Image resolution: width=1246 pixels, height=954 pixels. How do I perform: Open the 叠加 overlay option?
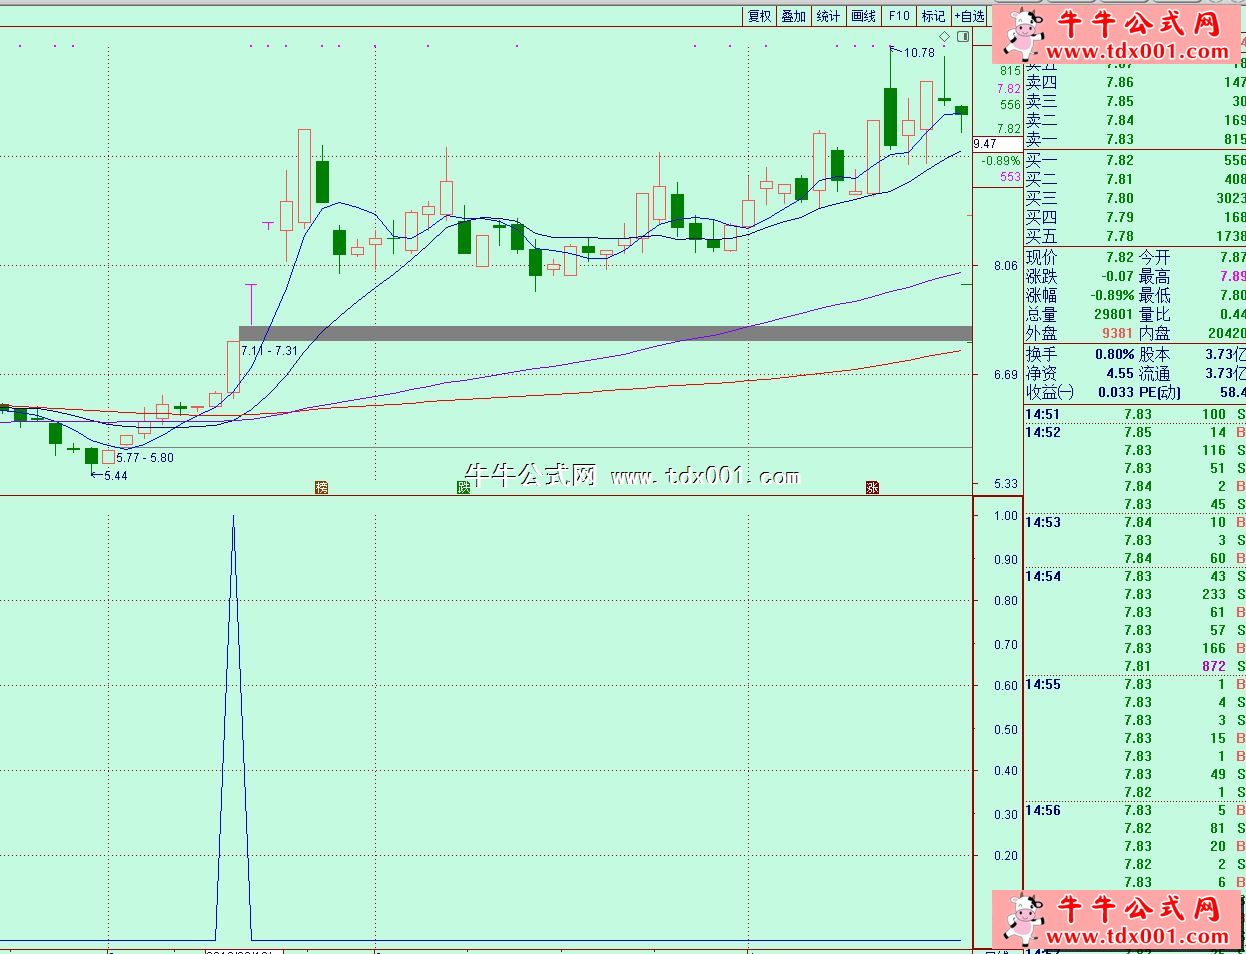click(x=794, y=16)
